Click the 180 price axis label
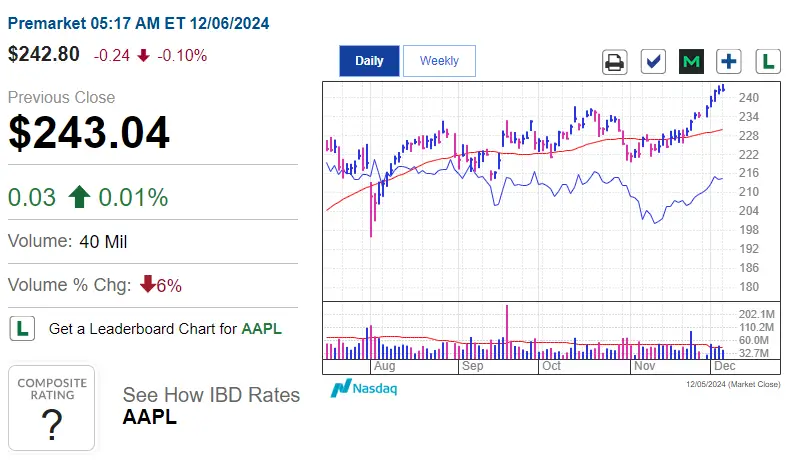This screenshot has height=471, width=790. tap(749, 287)
